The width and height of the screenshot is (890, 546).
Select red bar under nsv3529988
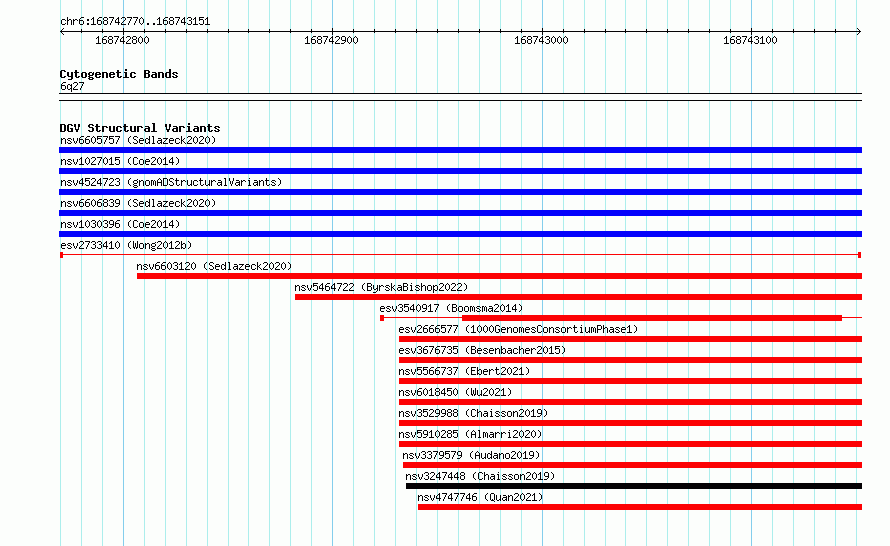point(631,423)
